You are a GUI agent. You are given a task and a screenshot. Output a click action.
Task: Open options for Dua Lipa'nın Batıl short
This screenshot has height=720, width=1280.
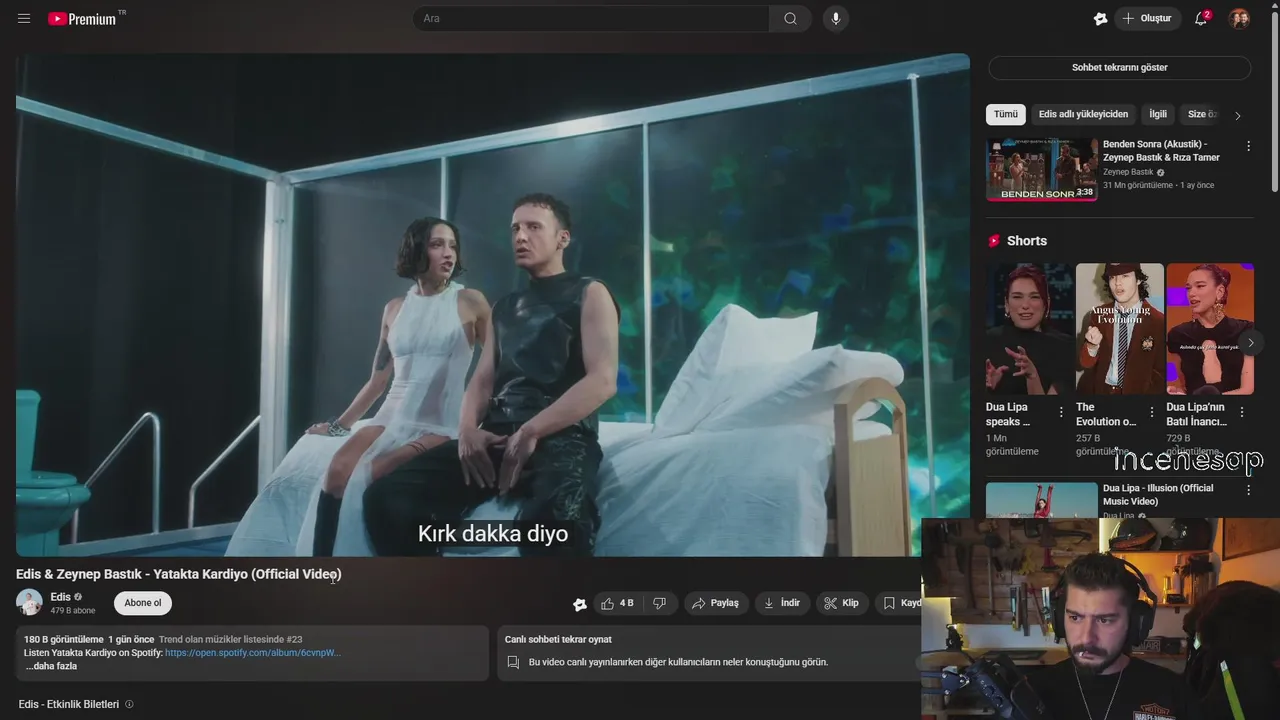click(1242, 412)
